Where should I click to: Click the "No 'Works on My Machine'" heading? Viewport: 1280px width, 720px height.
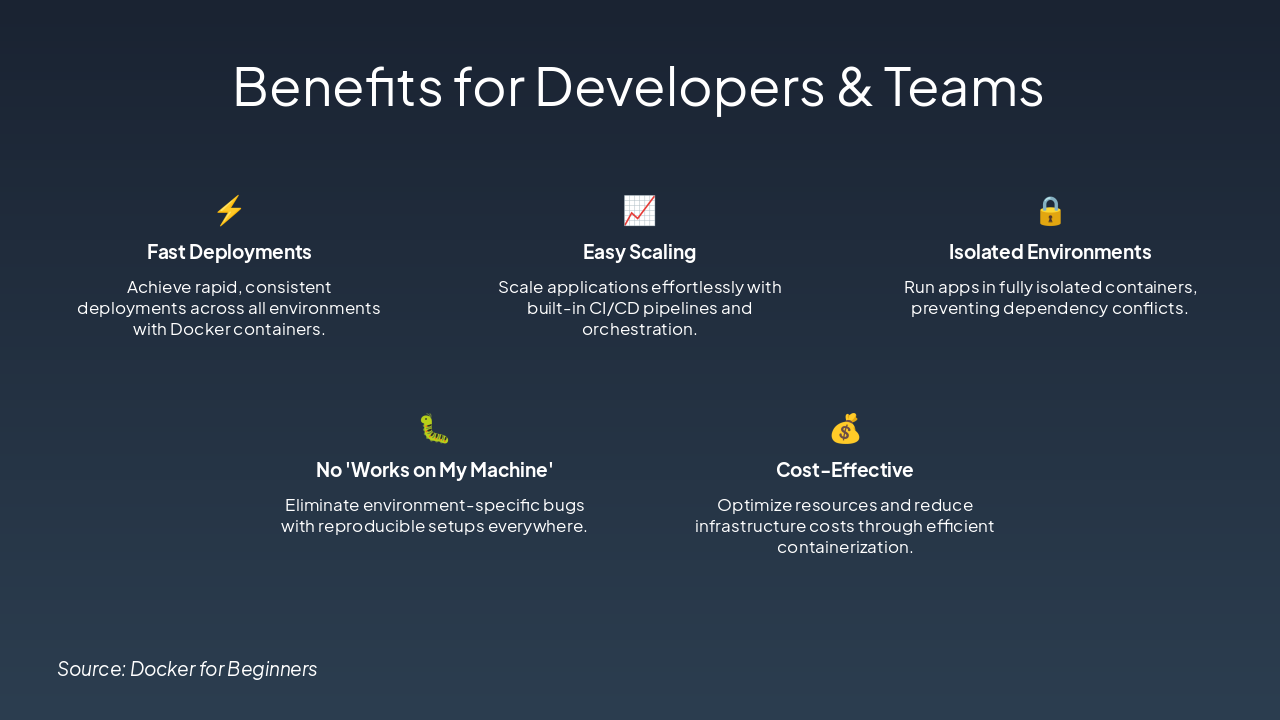[x=434, y=470]
